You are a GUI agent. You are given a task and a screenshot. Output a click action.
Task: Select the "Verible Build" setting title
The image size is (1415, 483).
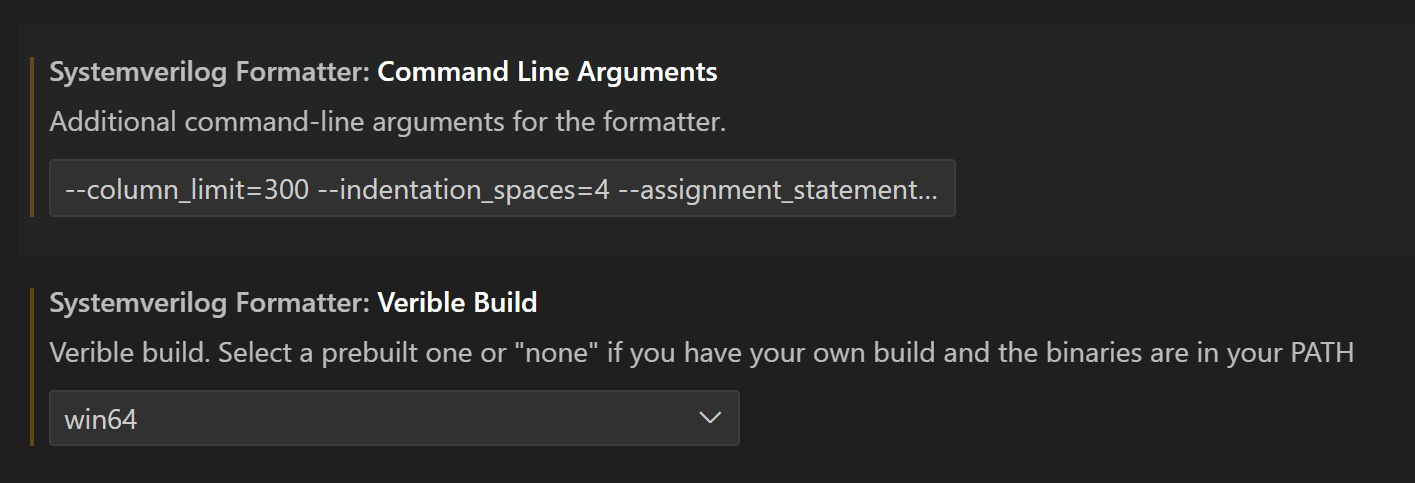[457, 302]
